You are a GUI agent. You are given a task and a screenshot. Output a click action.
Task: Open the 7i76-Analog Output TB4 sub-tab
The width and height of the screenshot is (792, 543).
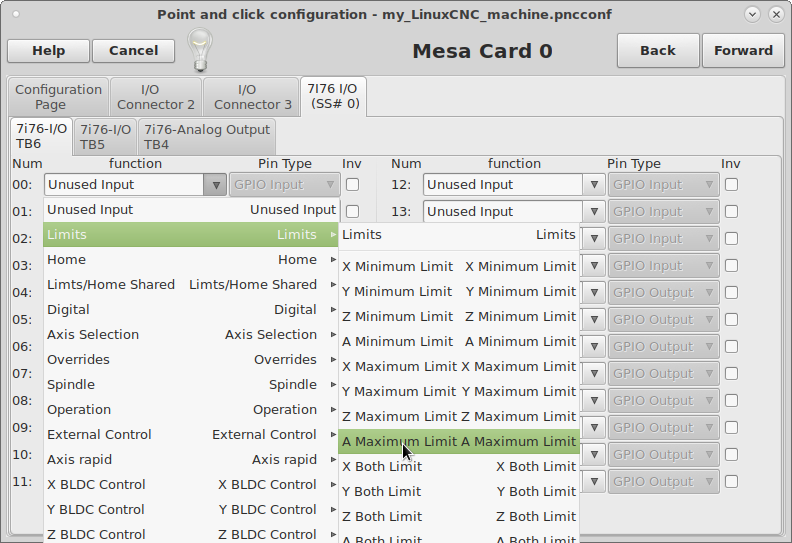coord(207,137)
